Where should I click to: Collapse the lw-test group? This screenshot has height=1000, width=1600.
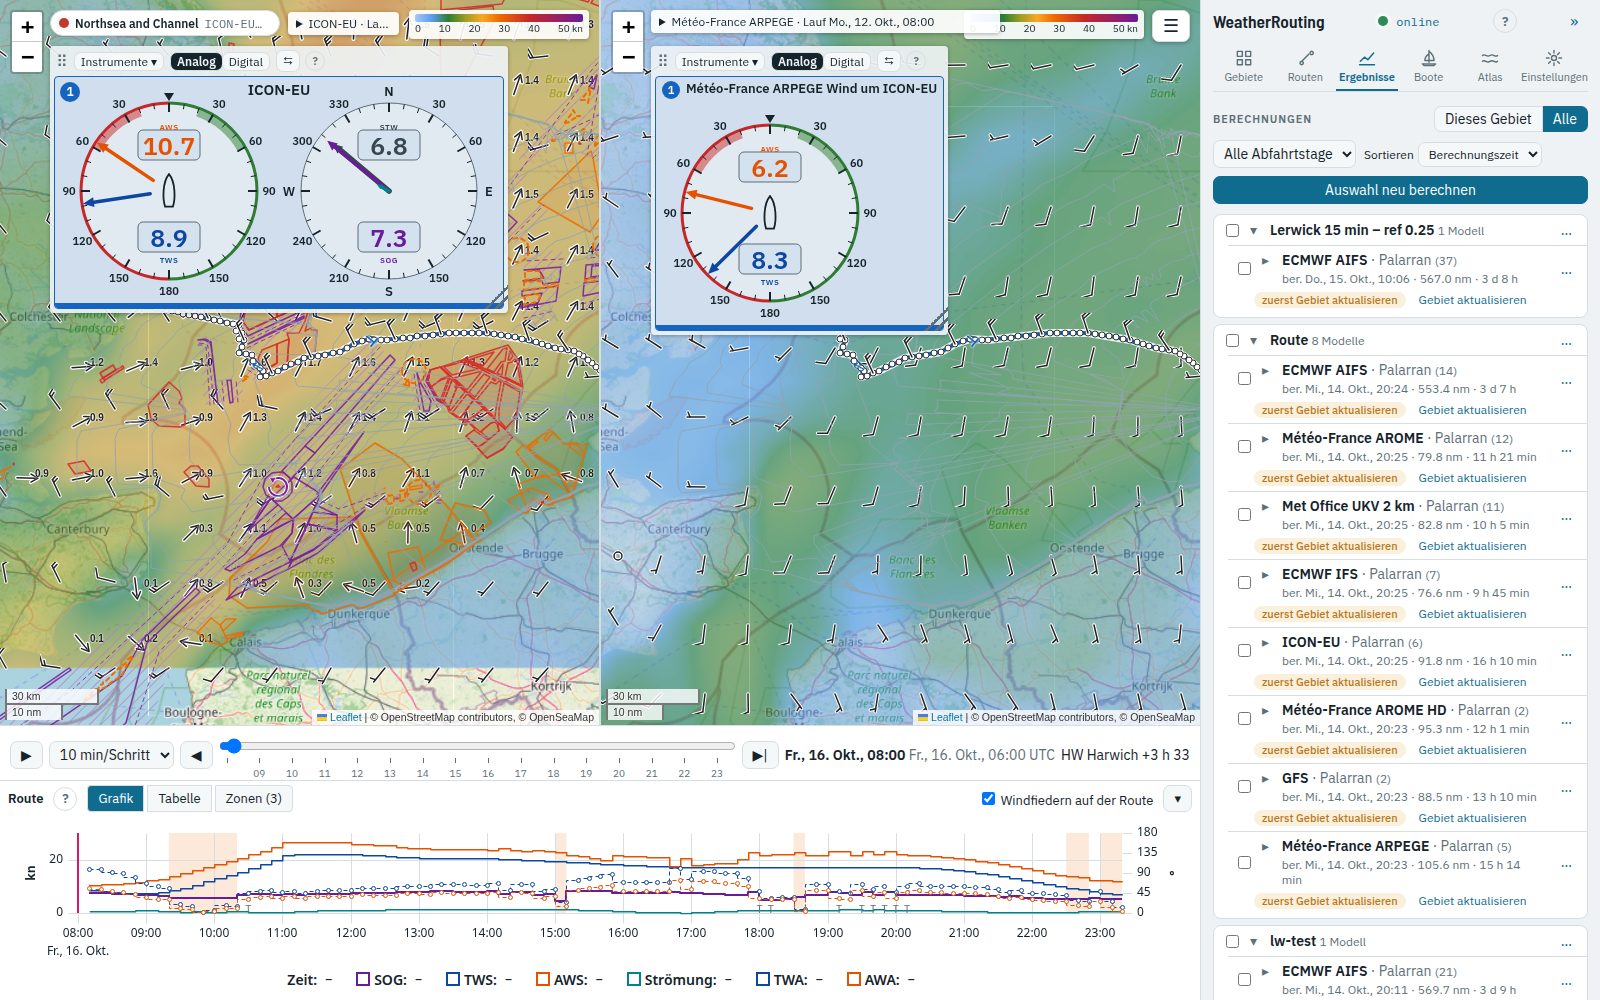coord(1253,942)
